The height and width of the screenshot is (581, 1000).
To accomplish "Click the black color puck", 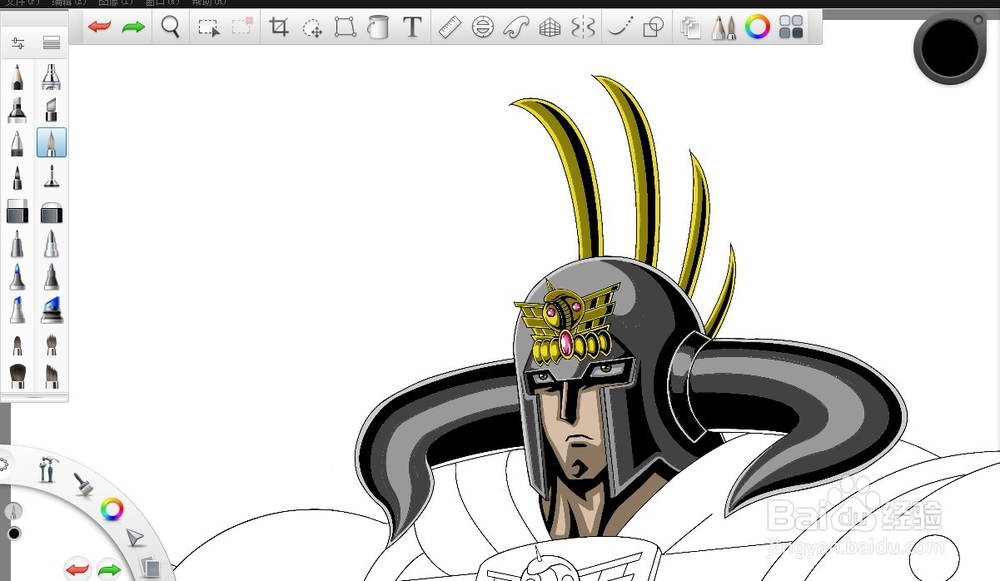I will coord(950,48).
